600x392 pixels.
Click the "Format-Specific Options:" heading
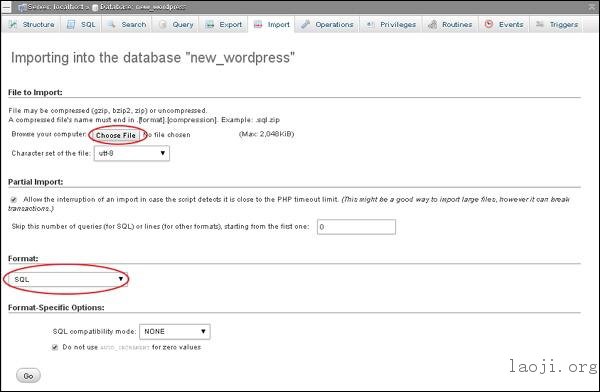click(x=56, y=307)
